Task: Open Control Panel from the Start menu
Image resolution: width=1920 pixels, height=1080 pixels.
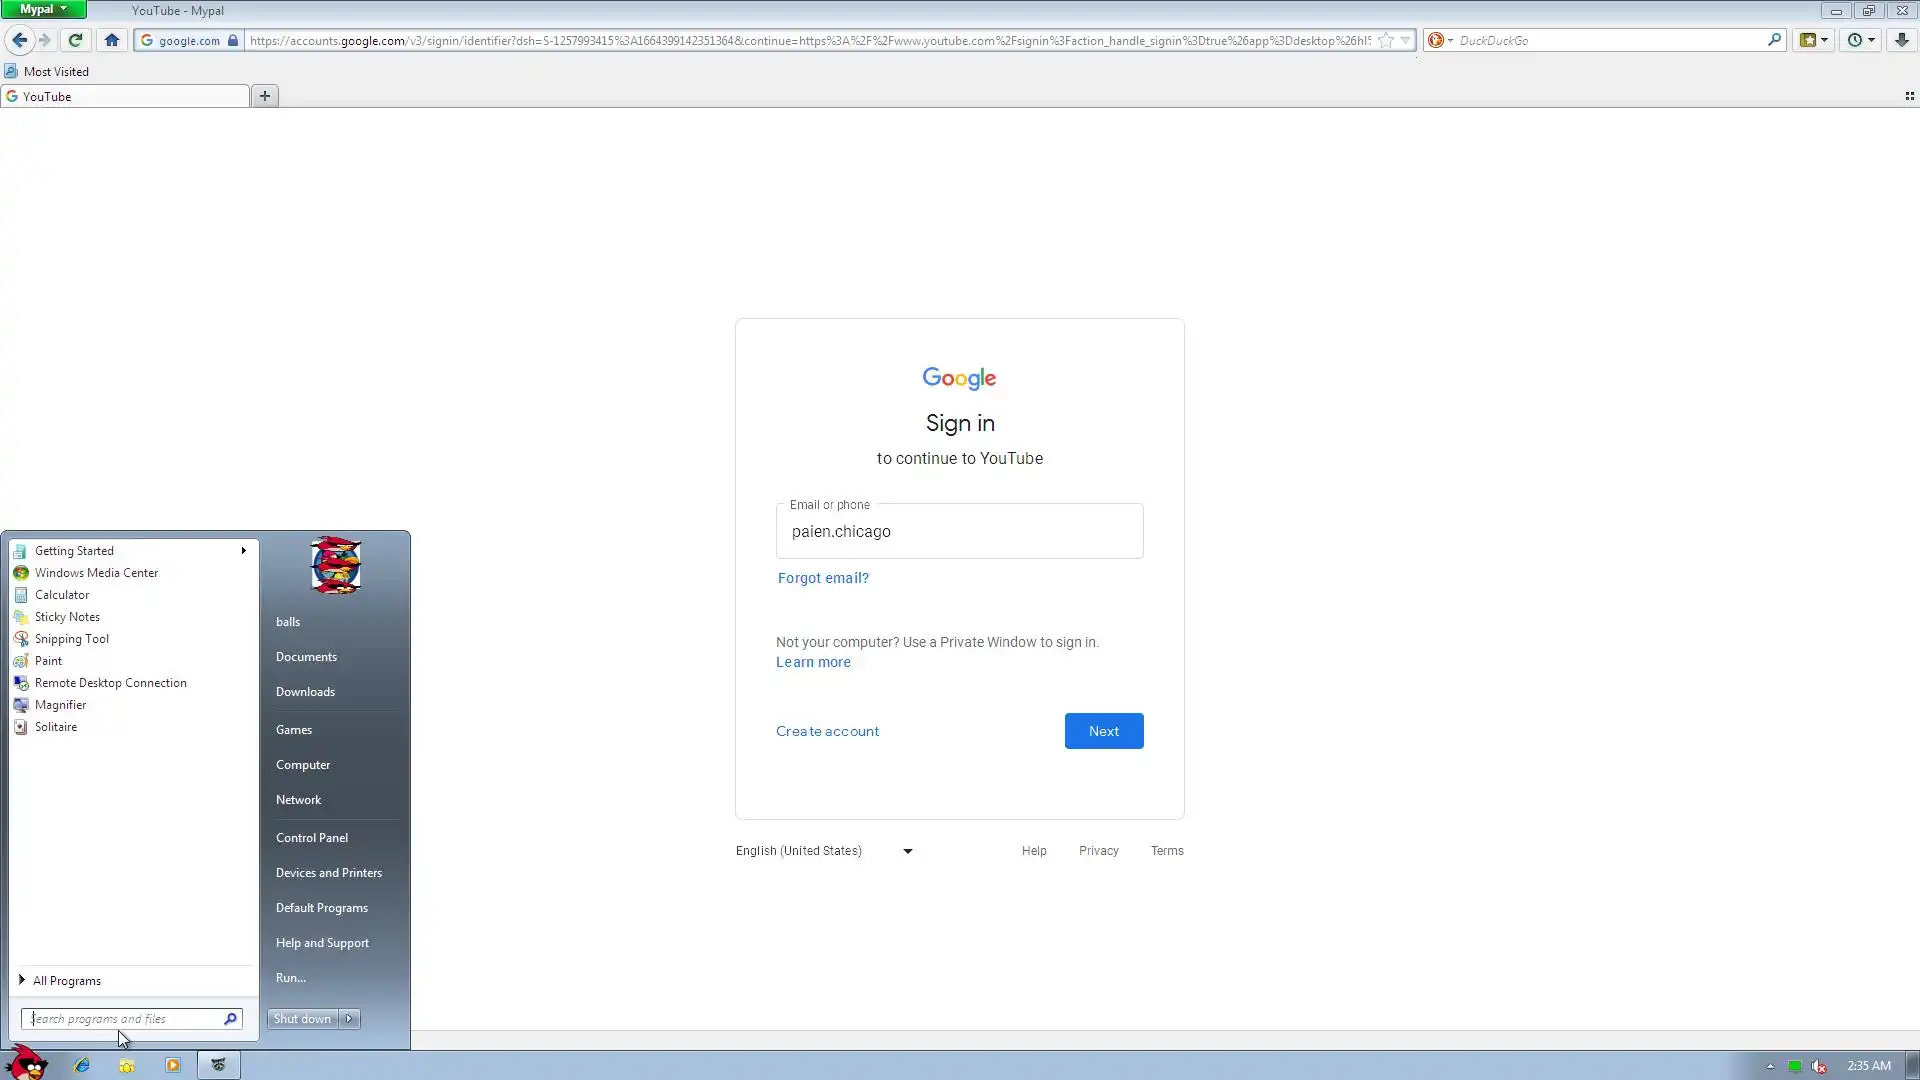Action: [x=312, y=838]
